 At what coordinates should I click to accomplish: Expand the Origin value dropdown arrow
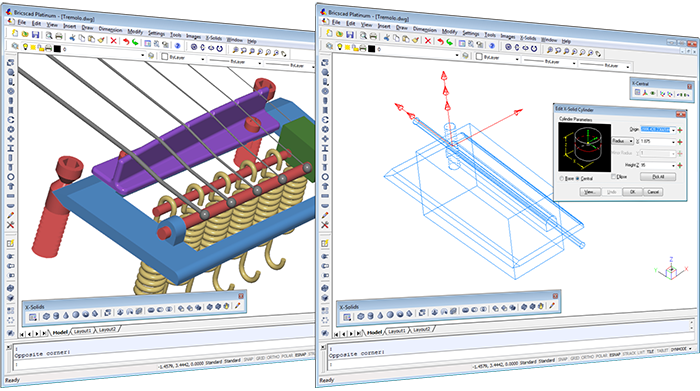(x=674, y=130)
